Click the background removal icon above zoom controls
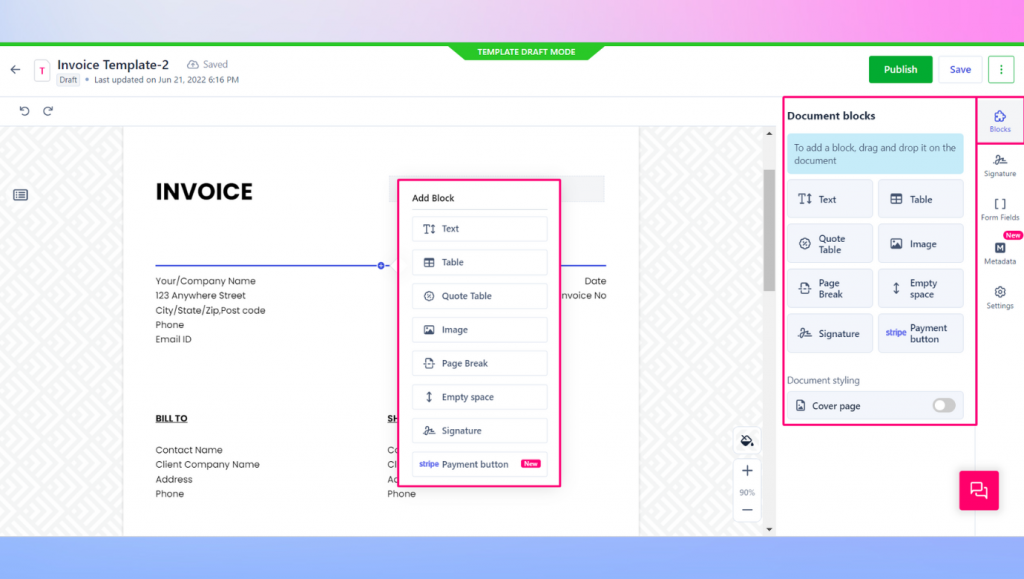 (747, 440)
